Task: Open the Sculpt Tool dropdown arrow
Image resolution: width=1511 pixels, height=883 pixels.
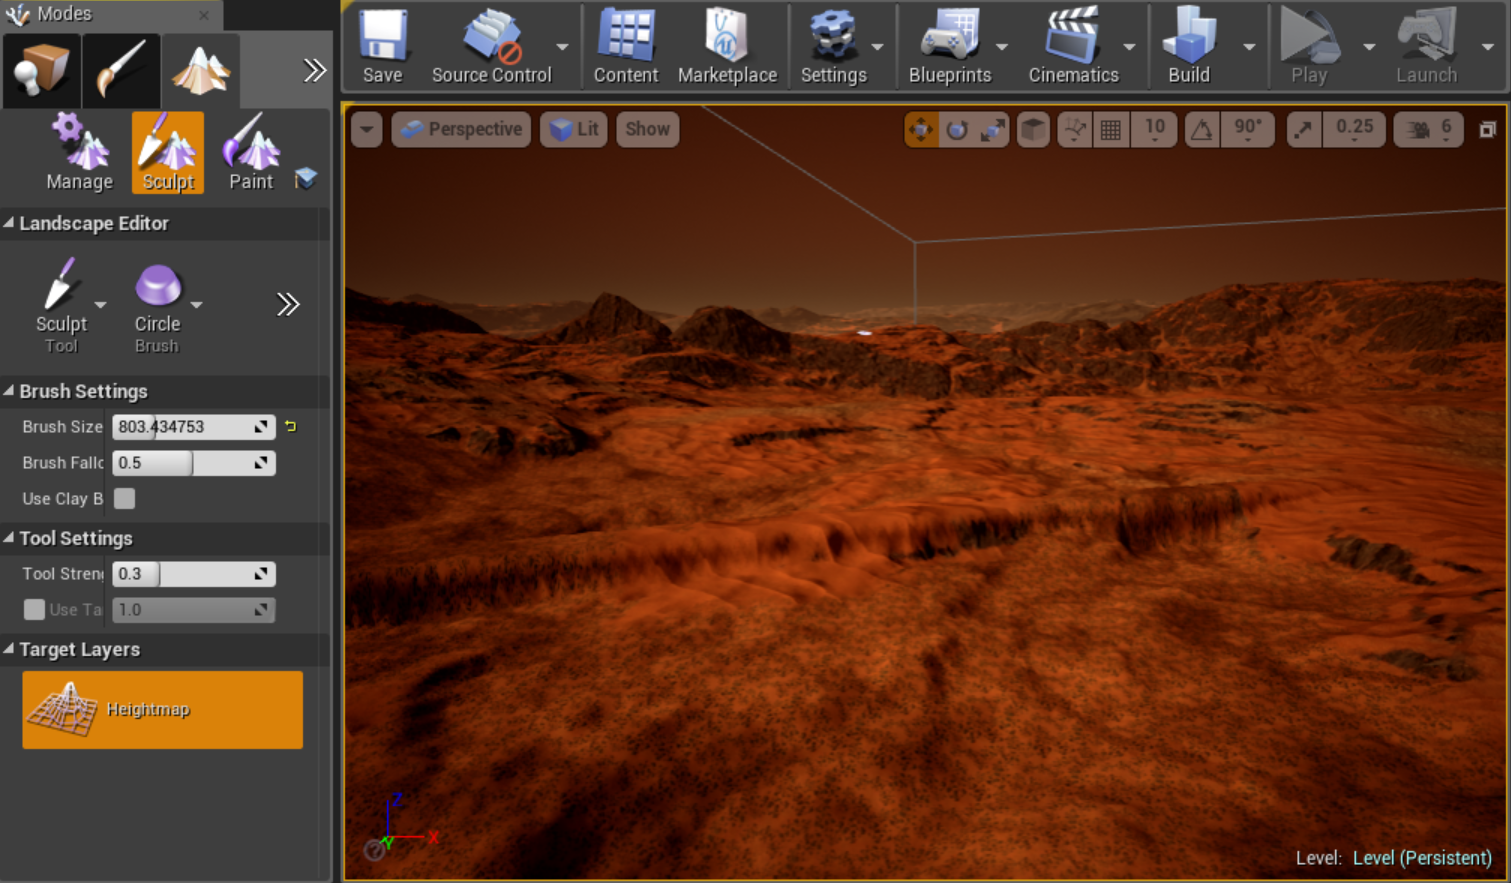Action: click(x=100, y=304)
